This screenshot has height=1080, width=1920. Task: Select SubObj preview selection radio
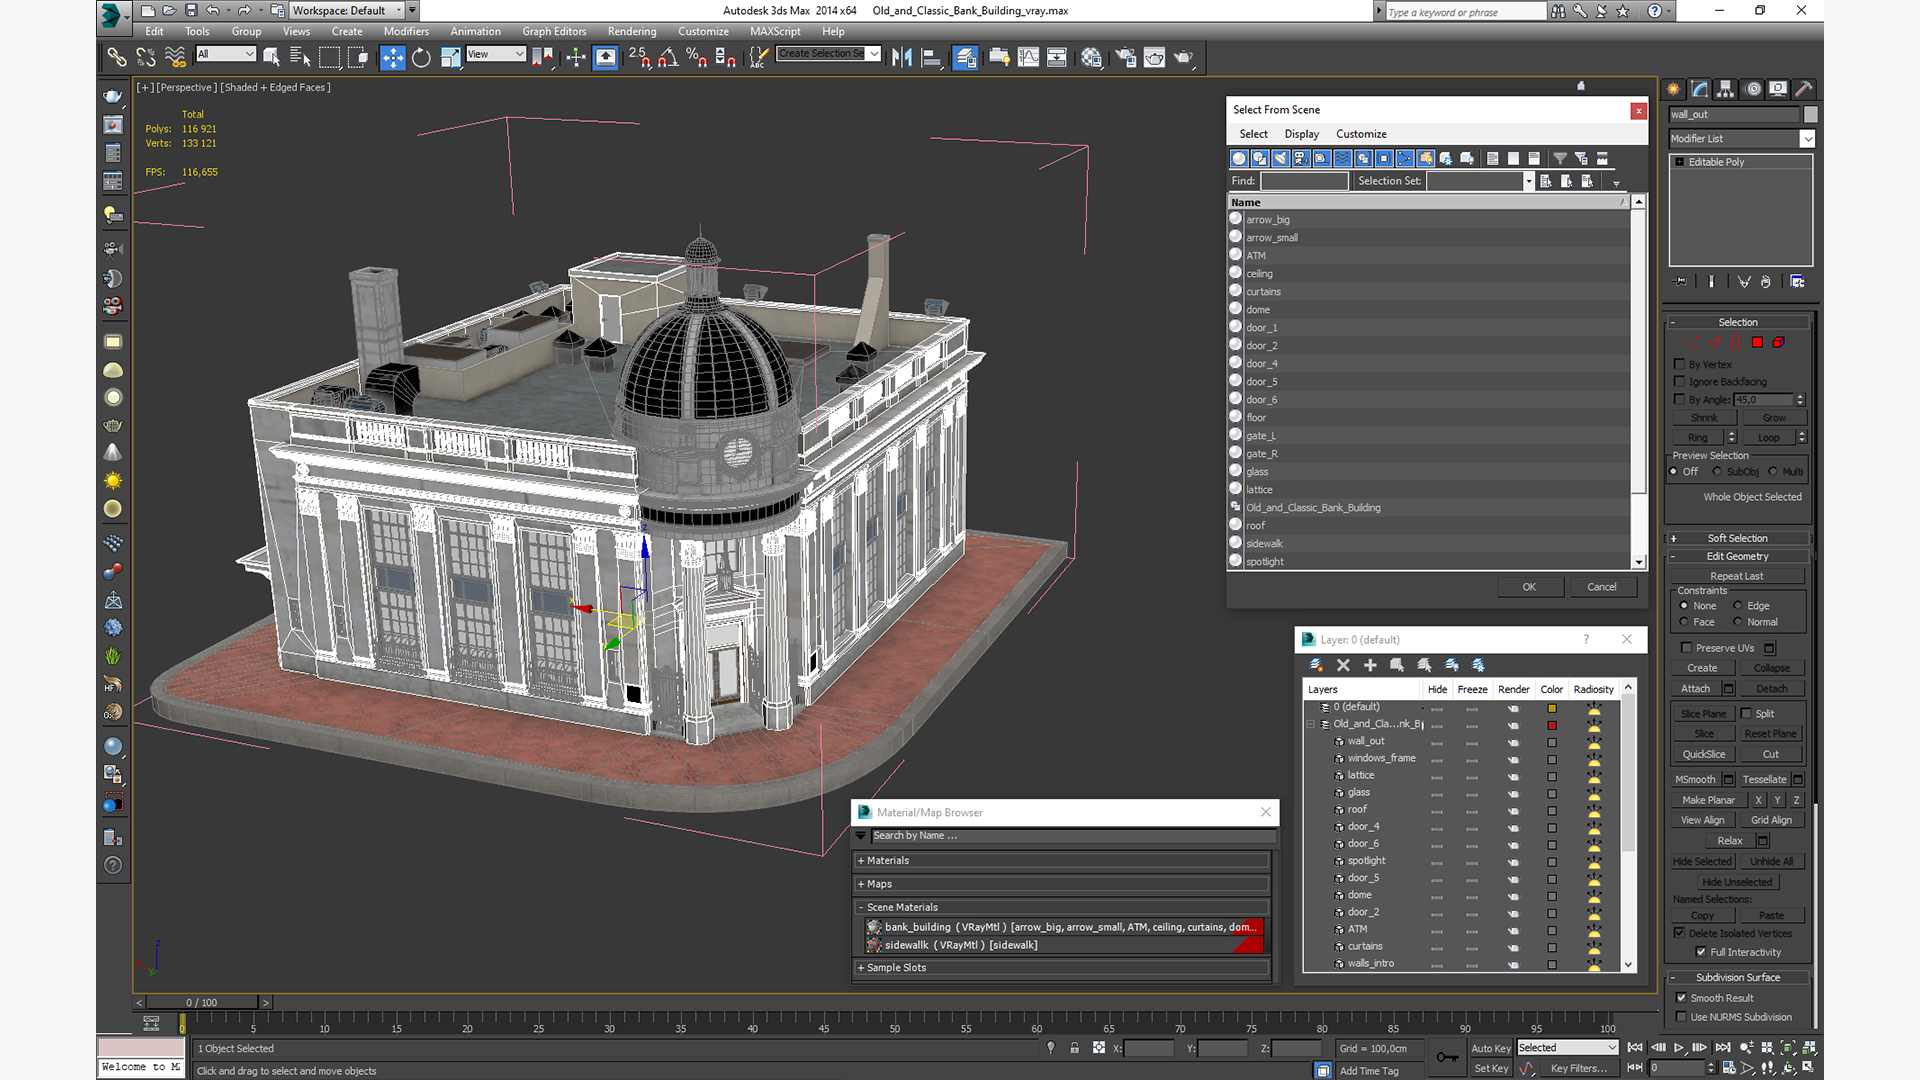[1717, 472]
